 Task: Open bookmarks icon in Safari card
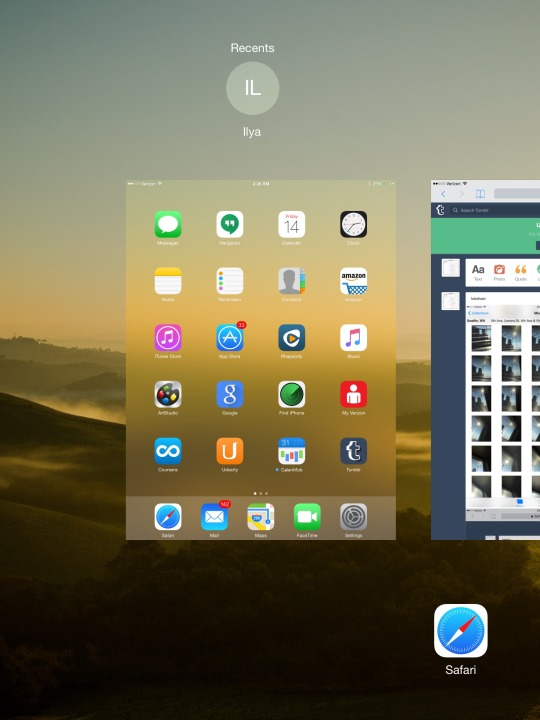click(480, 194)
